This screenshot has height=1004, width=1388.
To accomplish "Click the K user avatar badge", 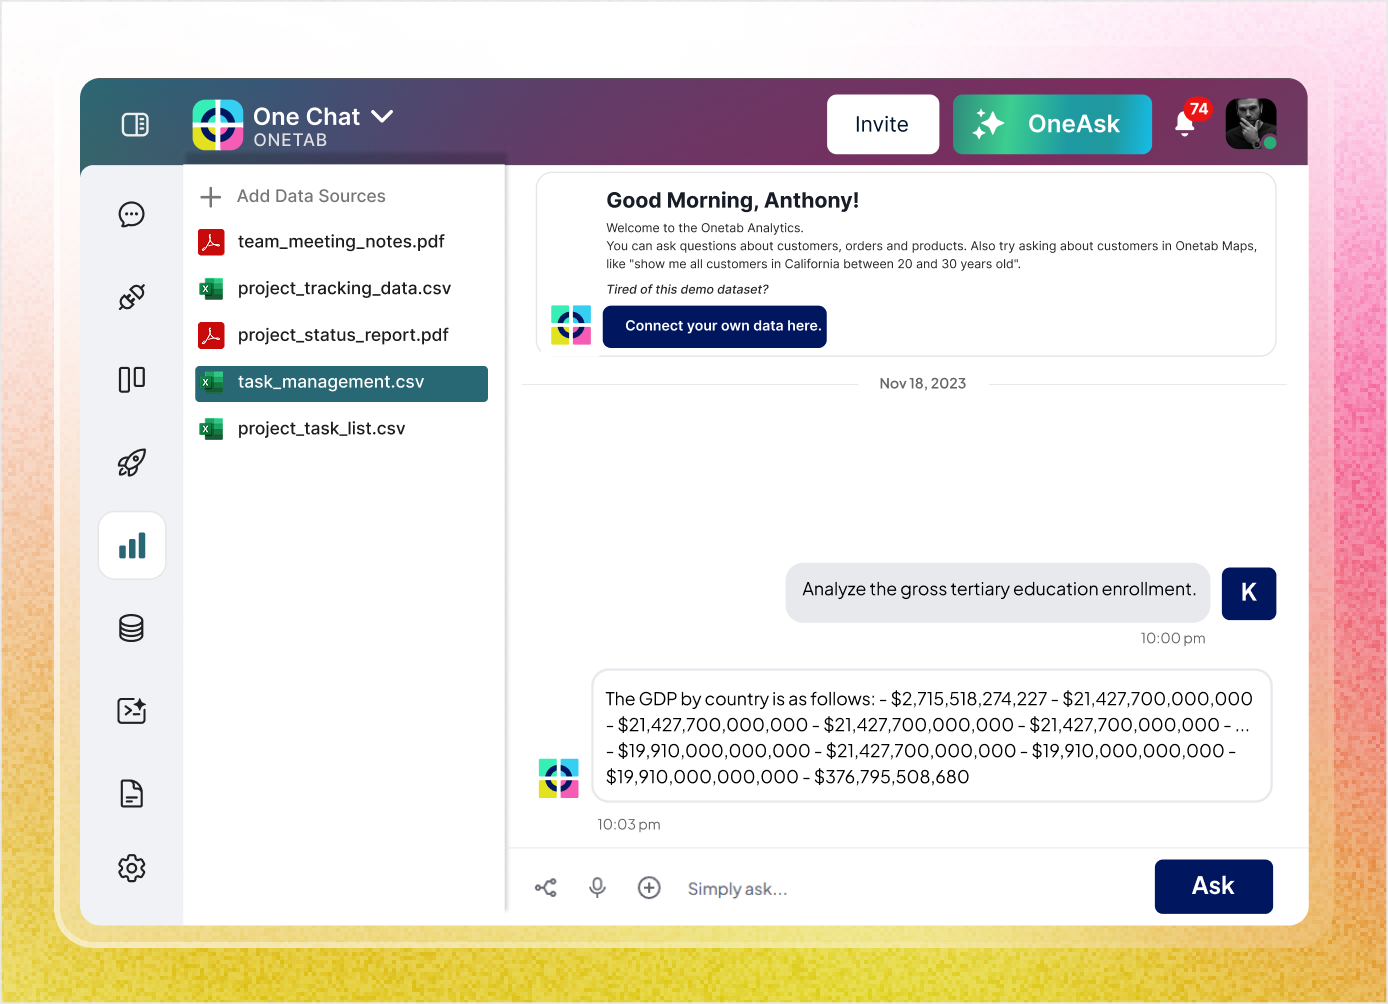I will (1249, 593).
